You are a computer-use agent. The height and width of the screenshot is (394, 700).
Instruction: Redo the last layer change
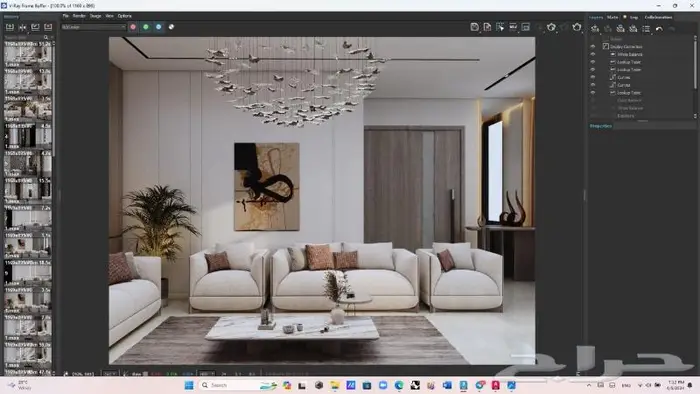click(x=671, y=29)
